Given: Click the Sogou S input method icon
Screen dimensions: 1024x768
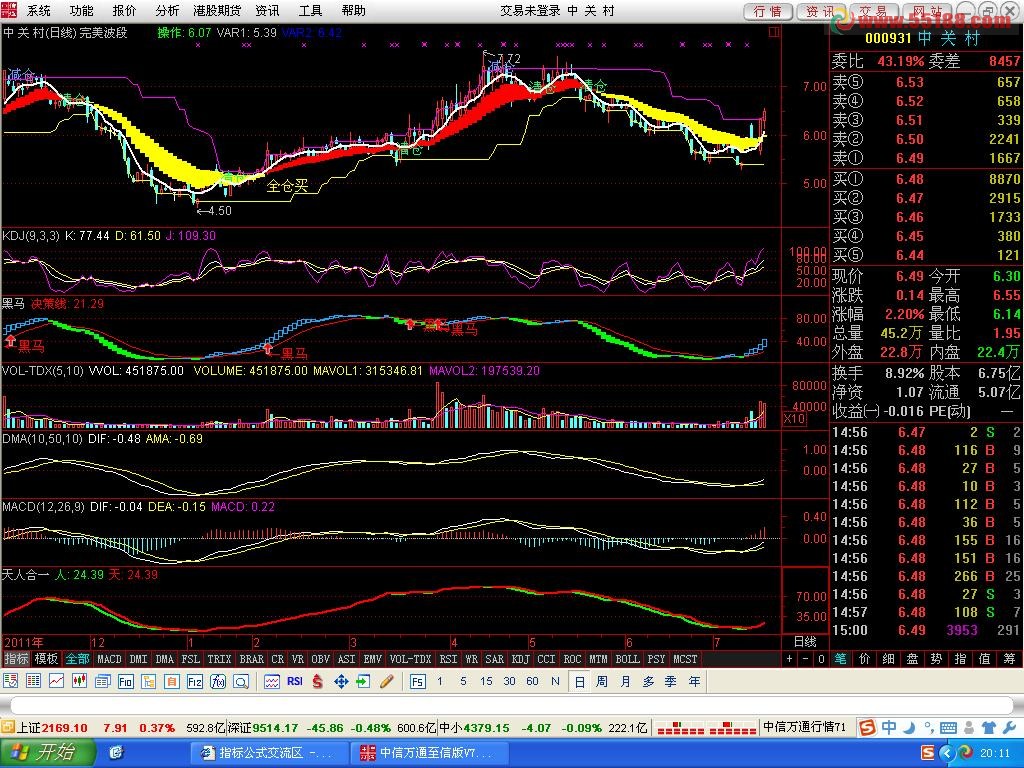Looking at the screenshot, I should 867,727.
